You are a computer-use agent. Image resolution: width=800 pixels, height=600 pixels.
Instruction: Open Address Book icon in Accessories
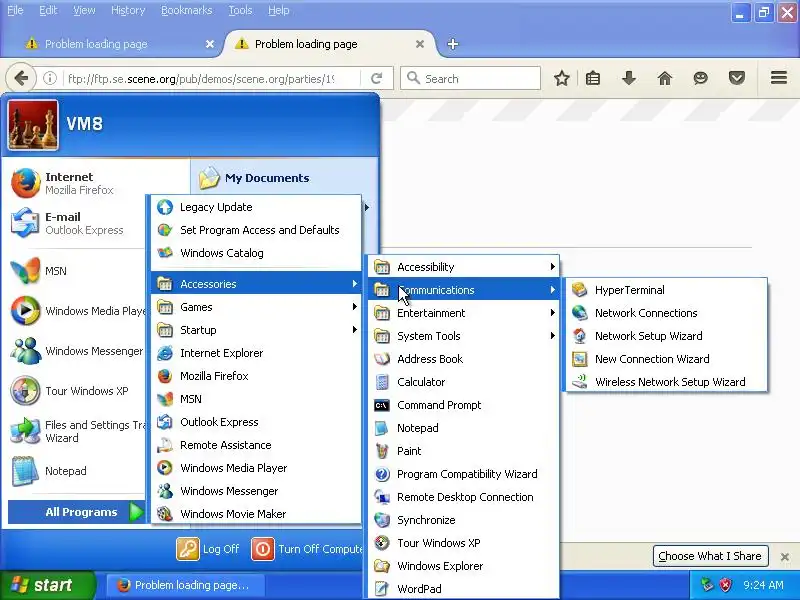click(382, 359)
